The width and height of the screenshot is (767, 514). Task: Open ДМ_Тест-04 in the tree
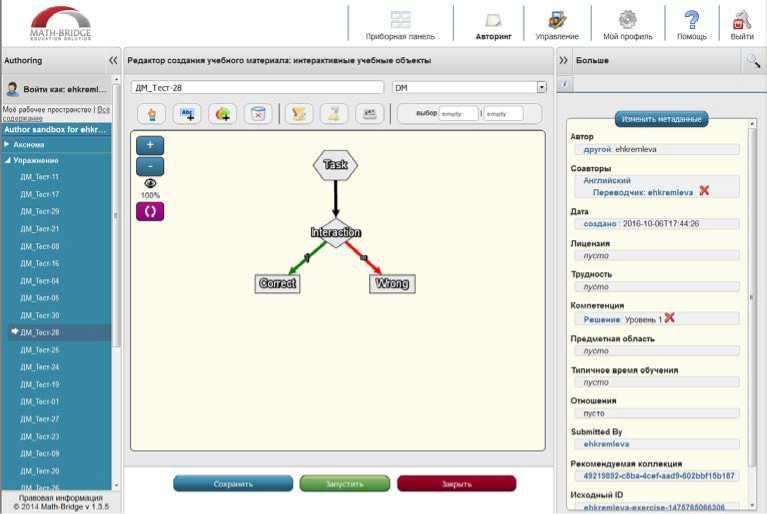(40, 281)
